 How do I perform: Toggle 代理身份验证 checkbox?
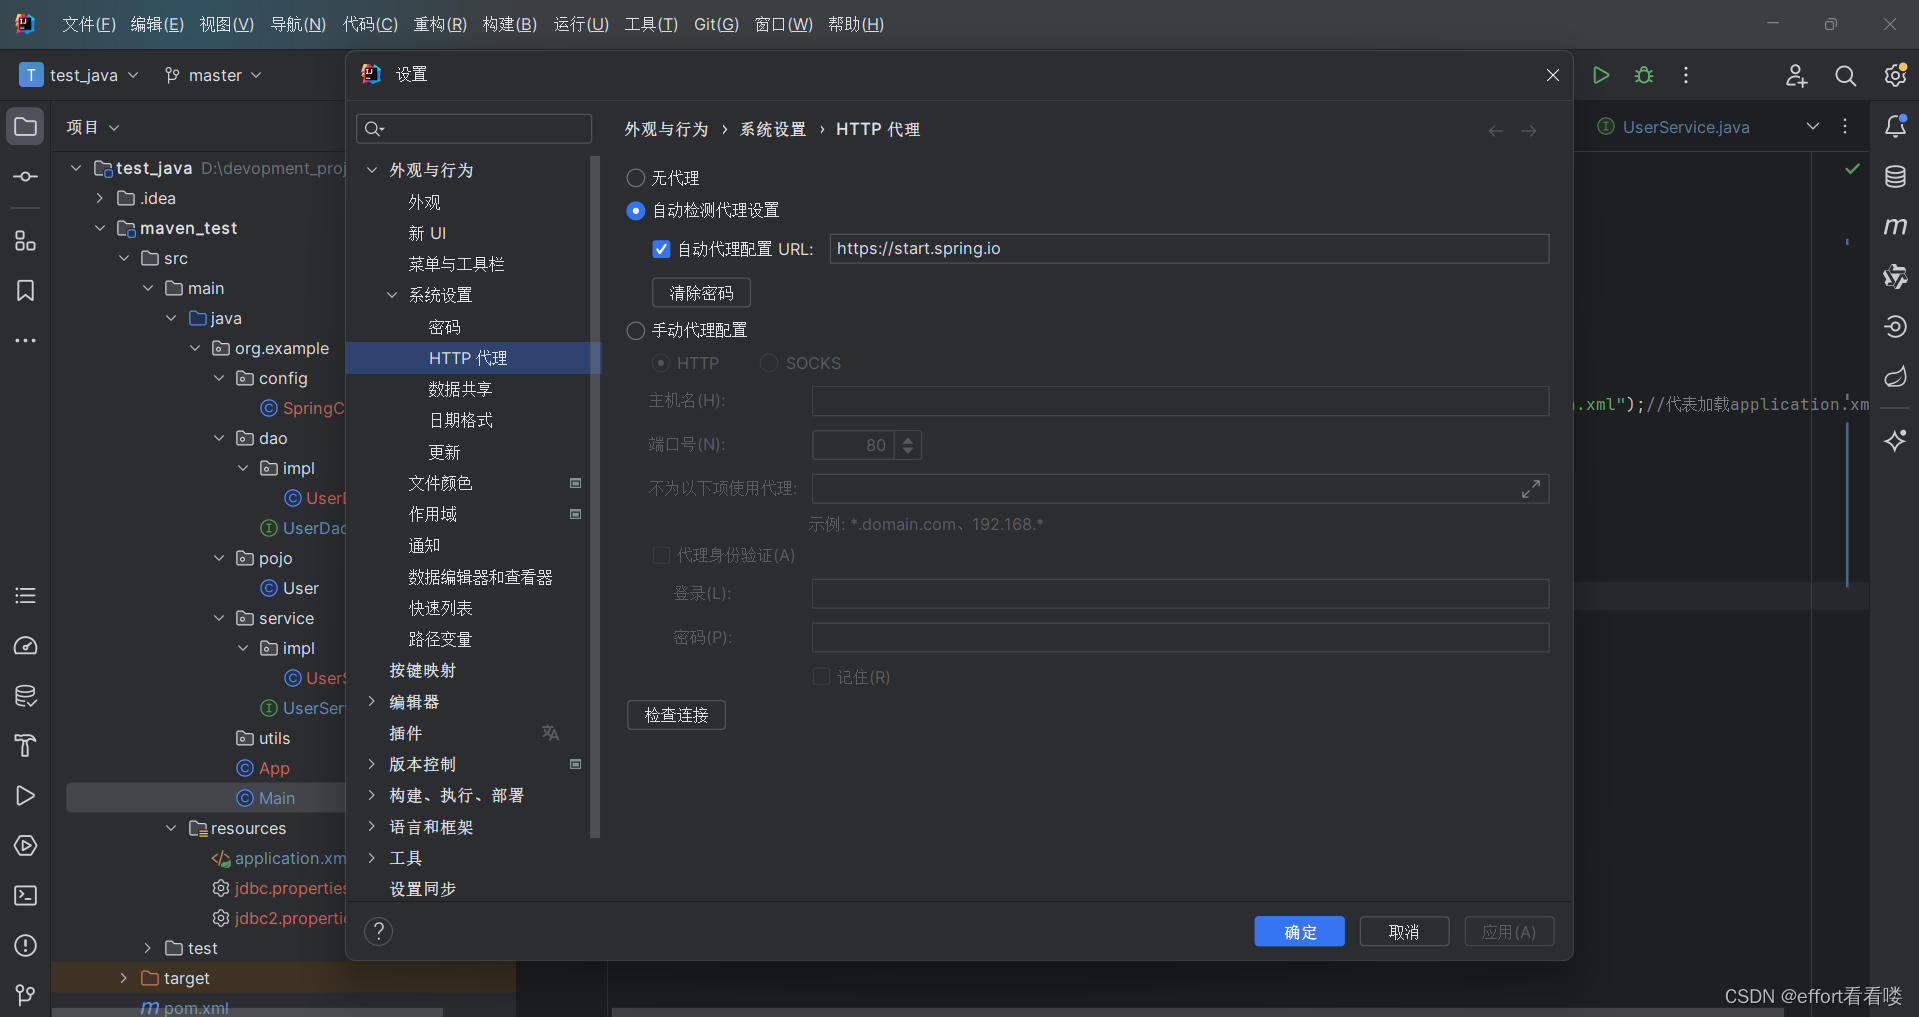pos(661,555)
